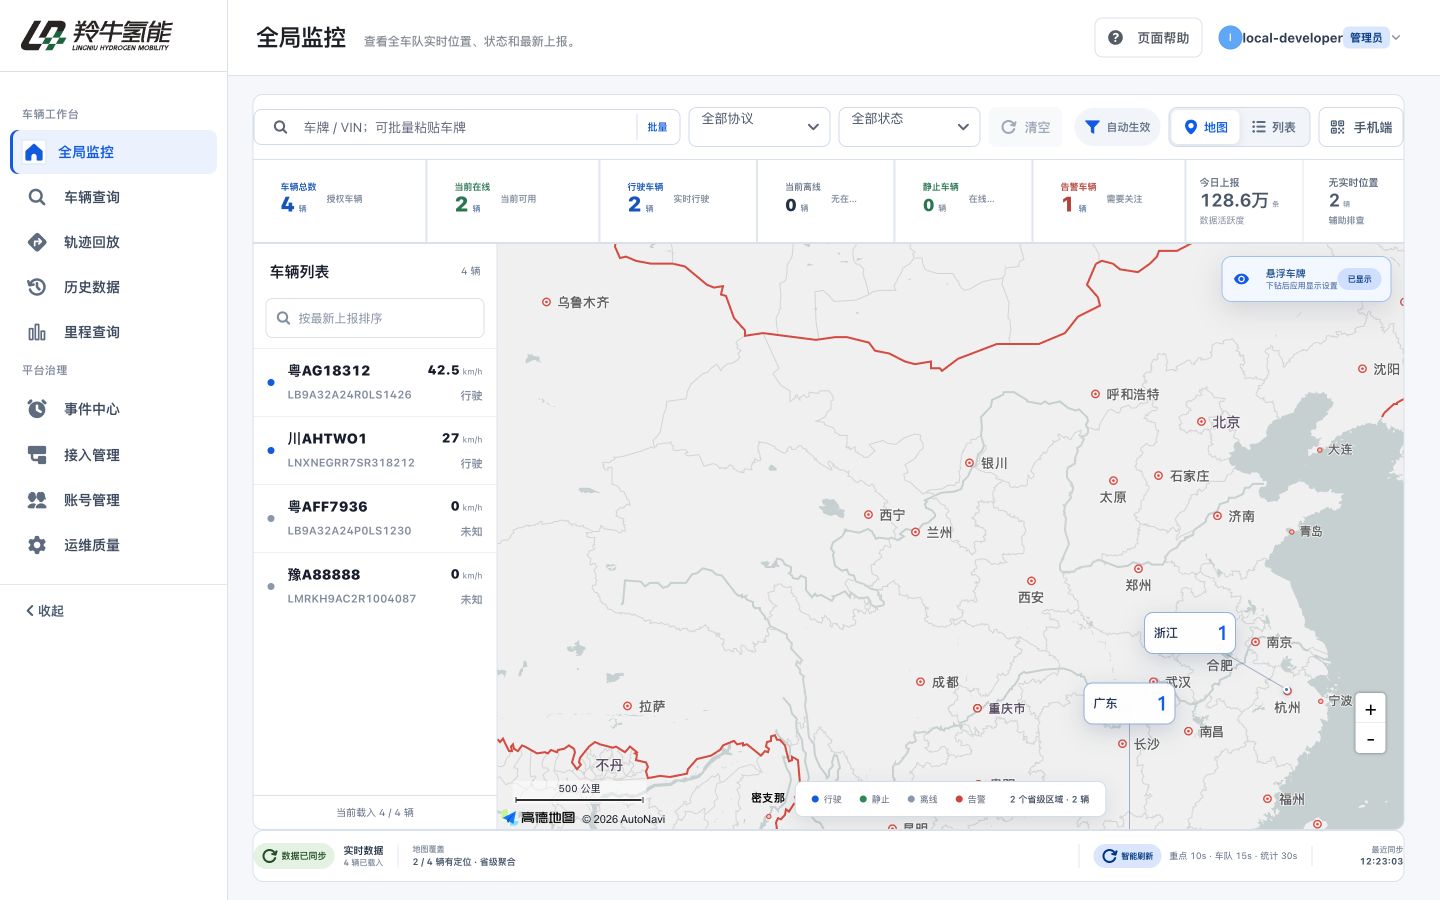Collapse the sidebar with 收起
This screenshot has height=900, width=1440.
click(x=45, y=611)
